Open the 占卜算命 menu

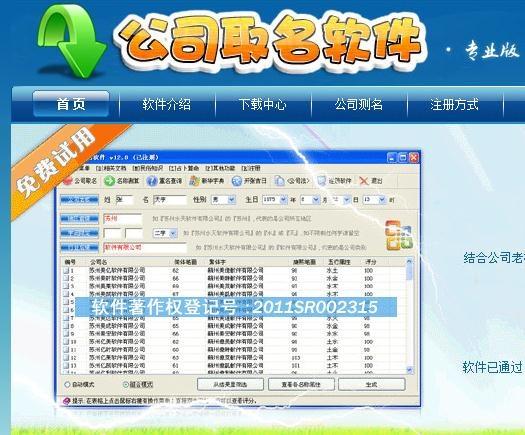184,168
